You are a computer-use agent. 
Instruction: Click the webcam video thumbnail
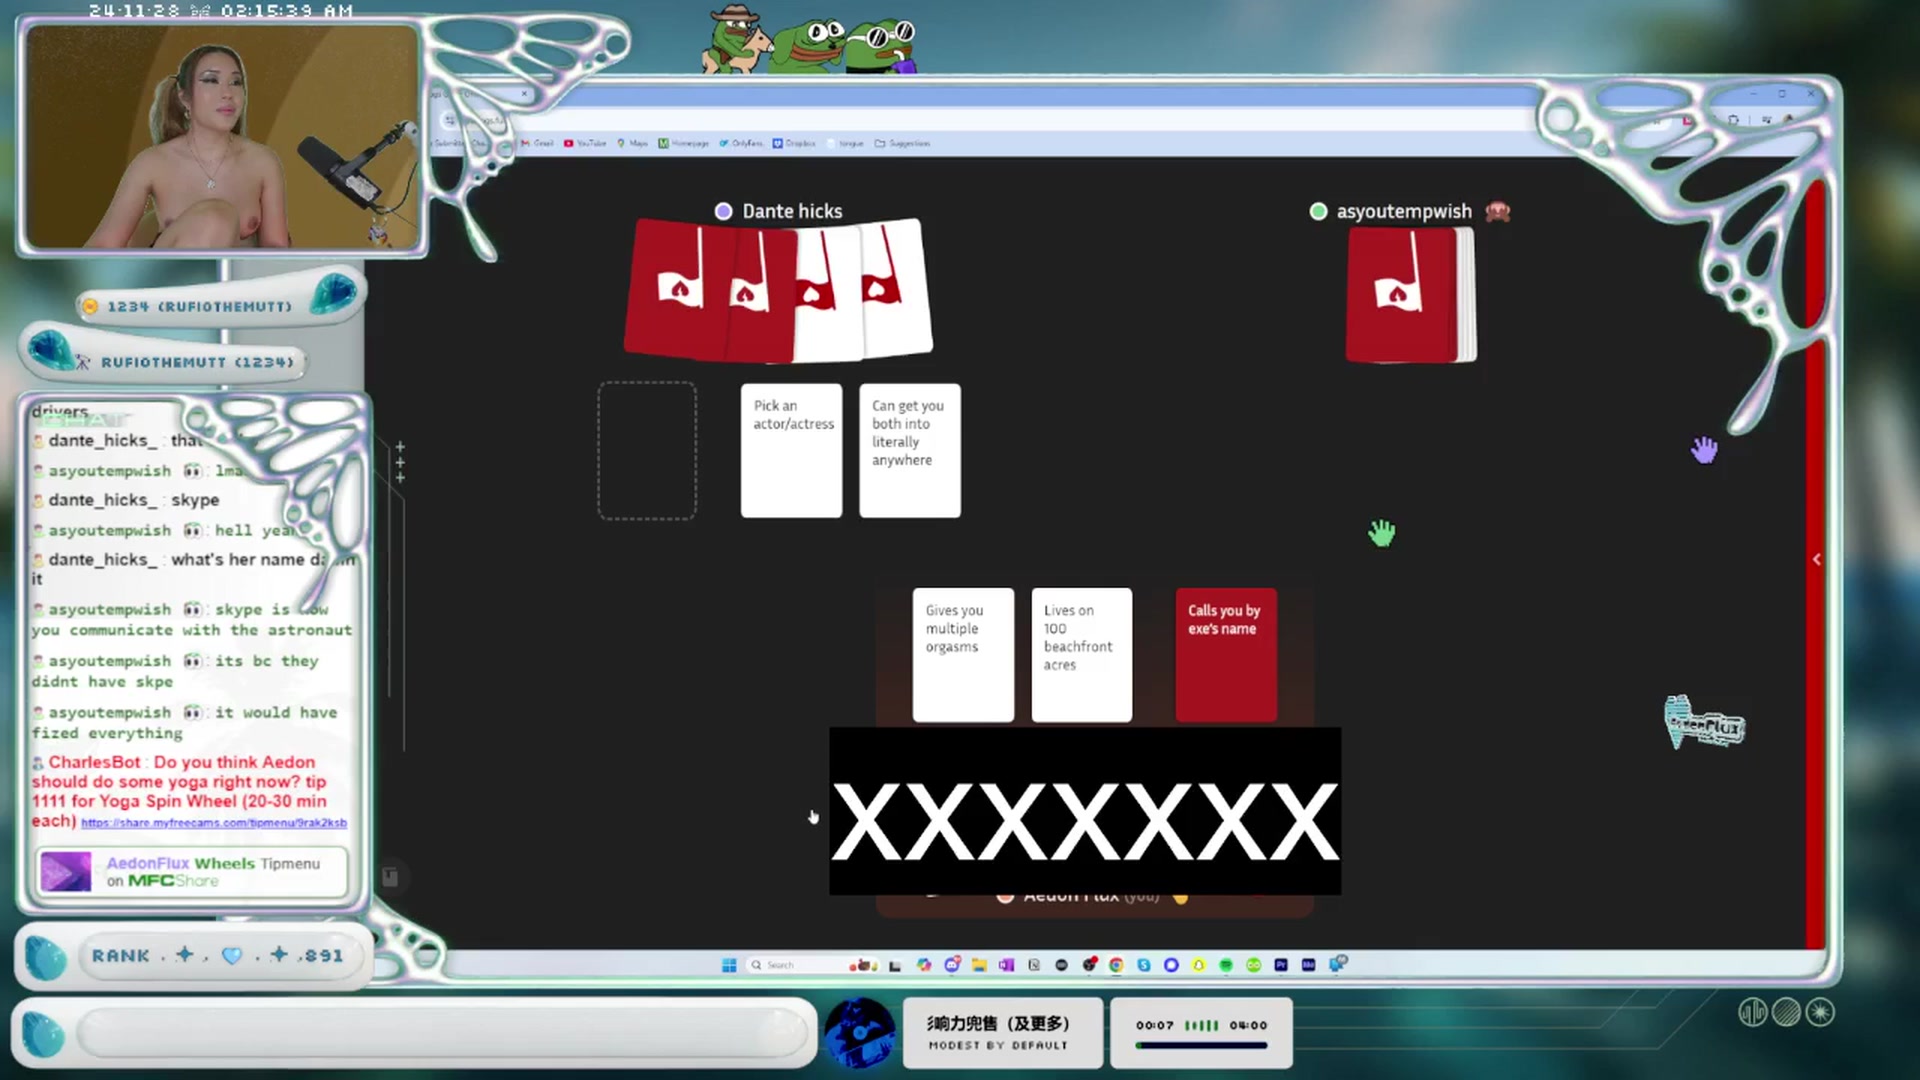(221, 136)
